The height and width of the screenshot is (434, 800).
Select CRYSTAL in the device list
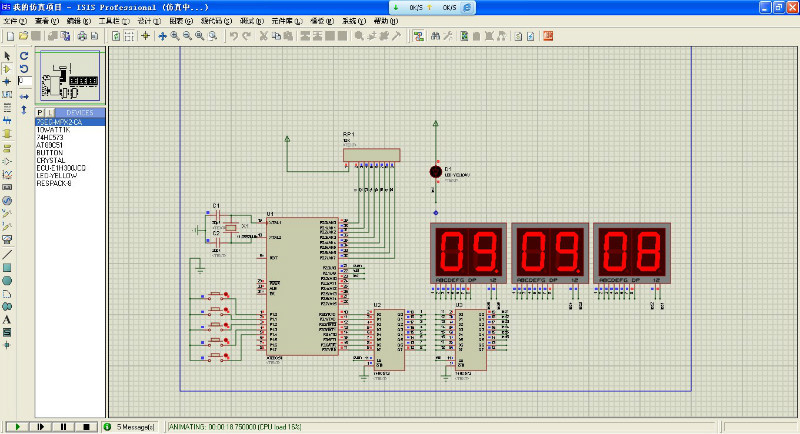[x=50, y=160]
